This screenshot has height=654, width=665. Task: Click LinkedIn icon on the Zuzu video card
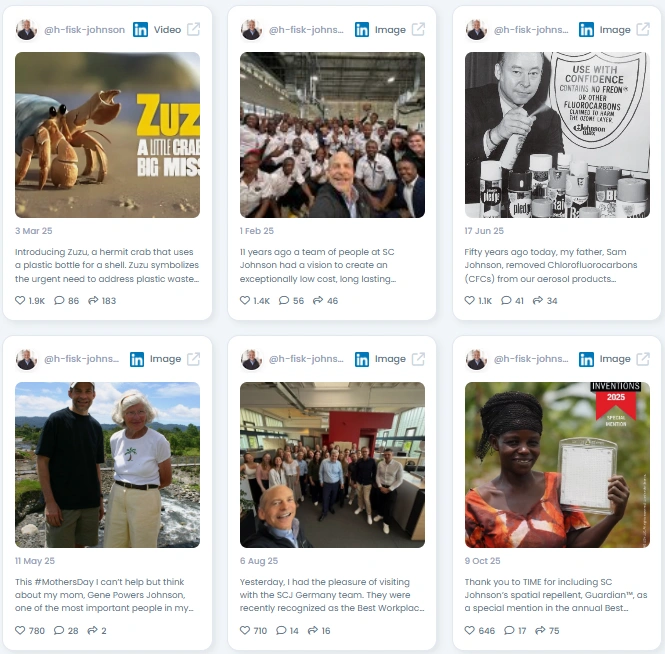tap(140, 30)
